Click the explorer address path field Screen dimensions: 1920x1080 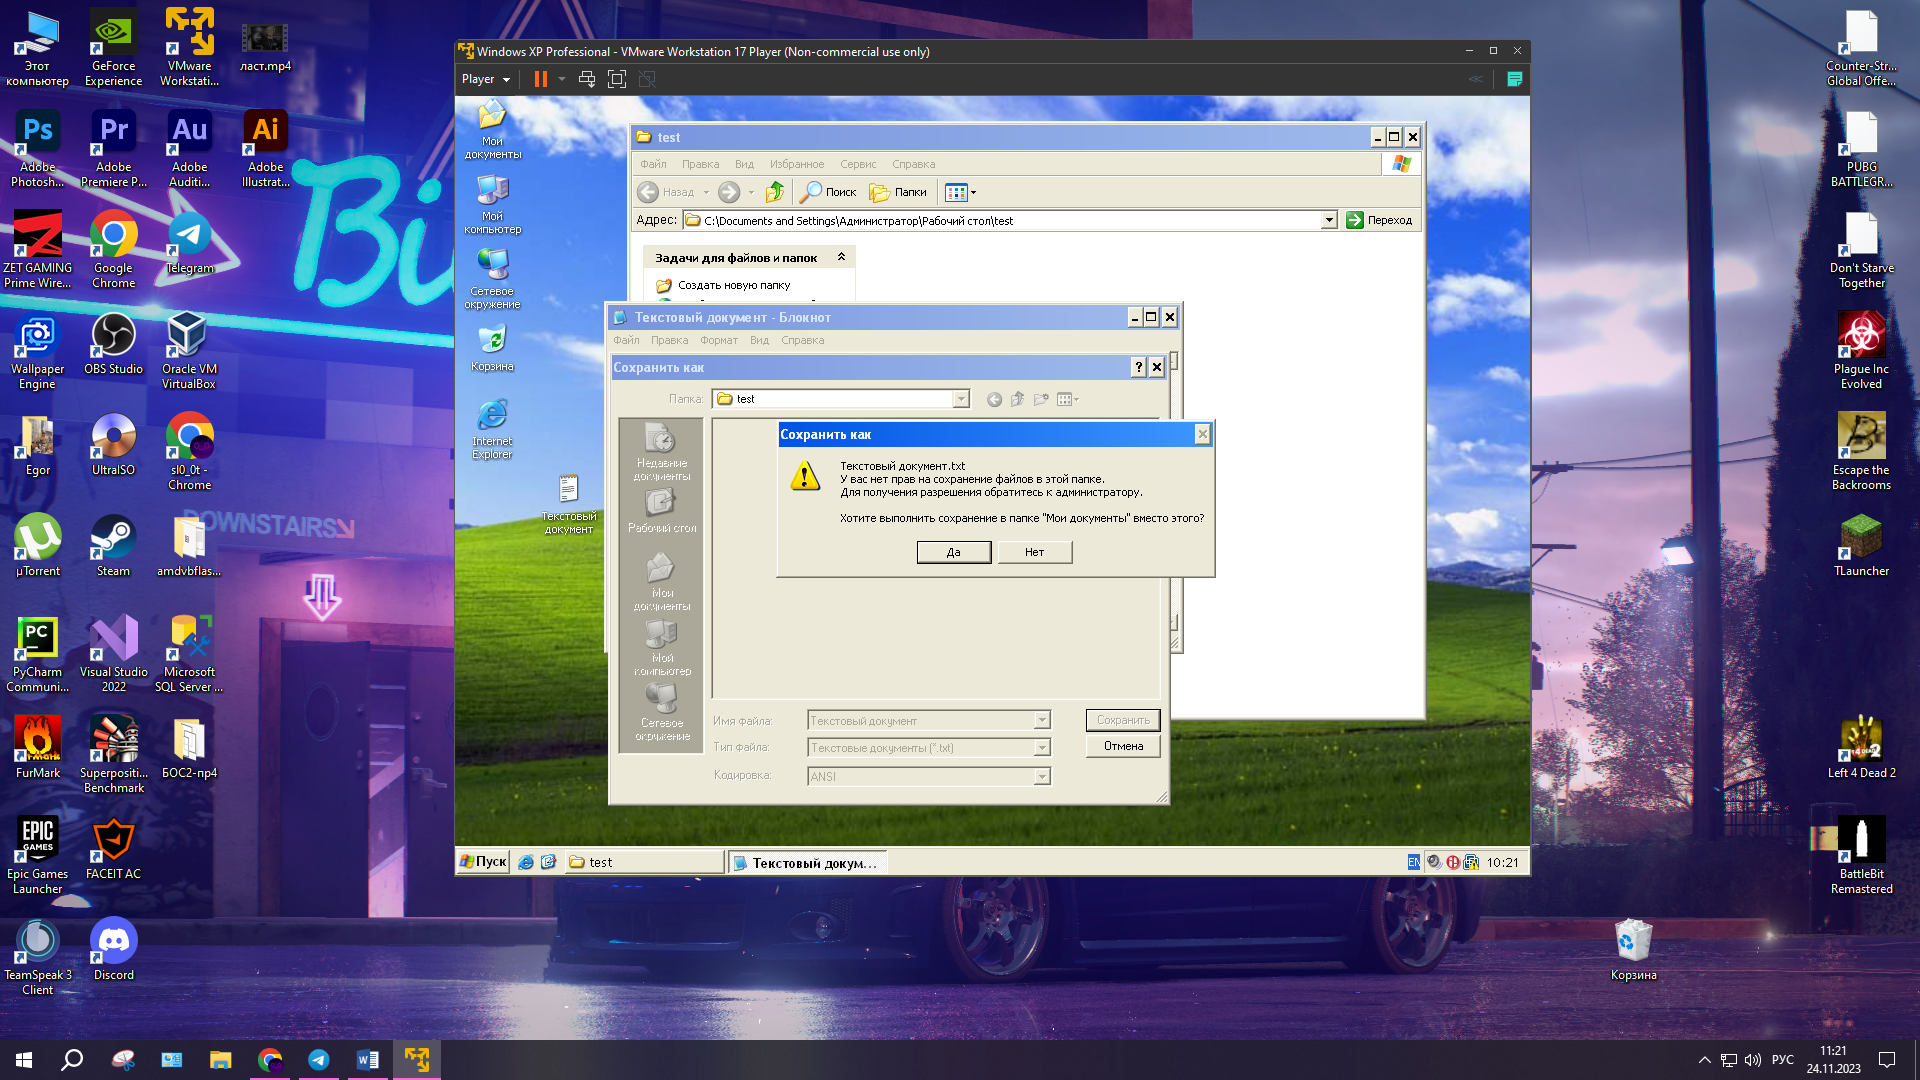click(1002, 220)
